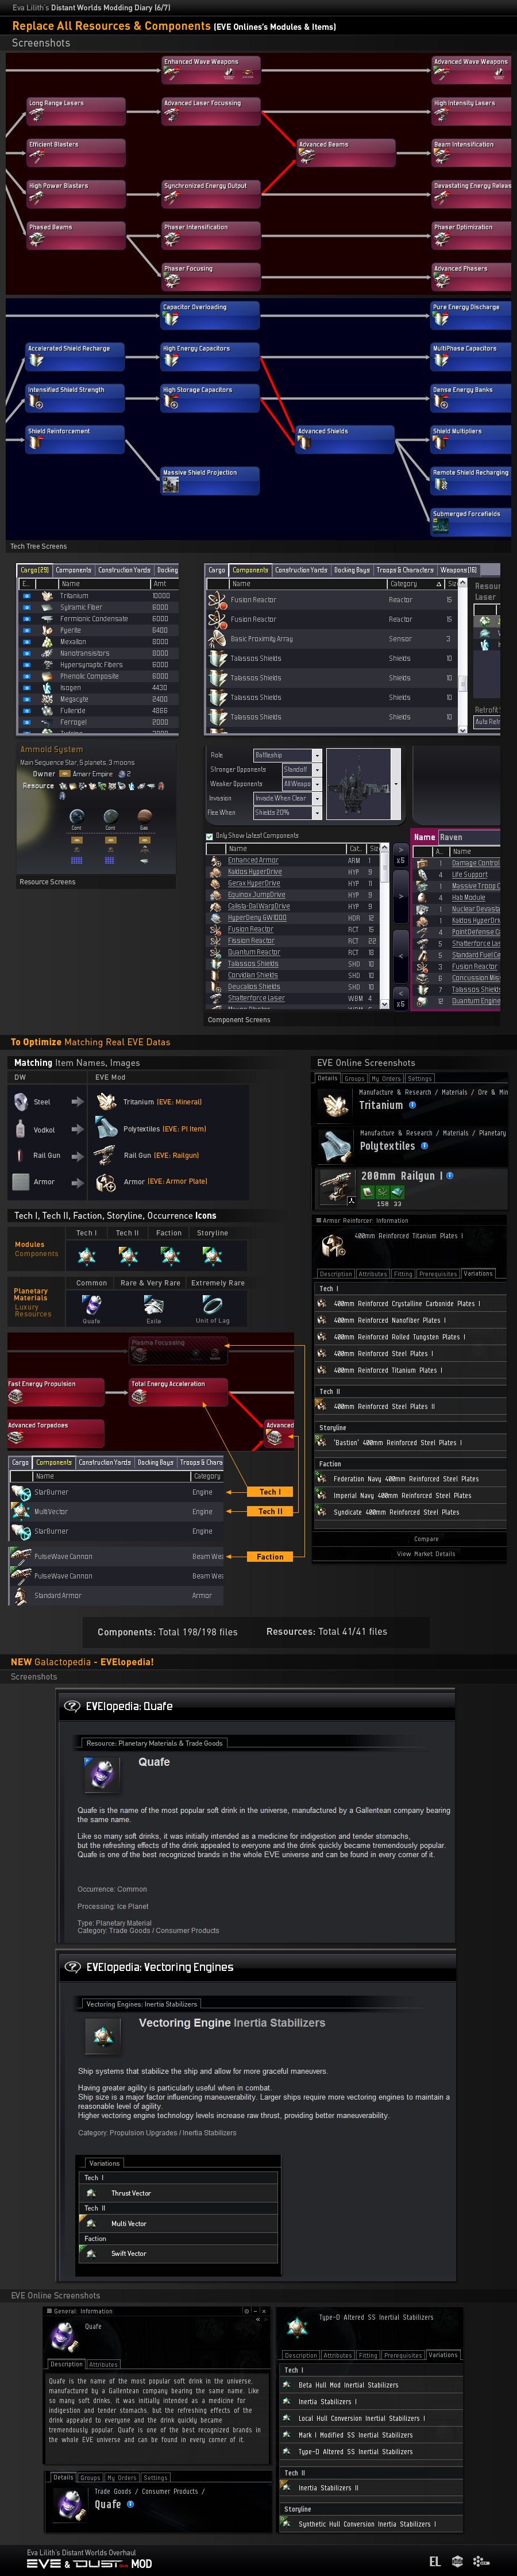Click the Intensified Shield Strength node icon
The width and height of the screenshot is (517, 2576).
pos(36,403)
